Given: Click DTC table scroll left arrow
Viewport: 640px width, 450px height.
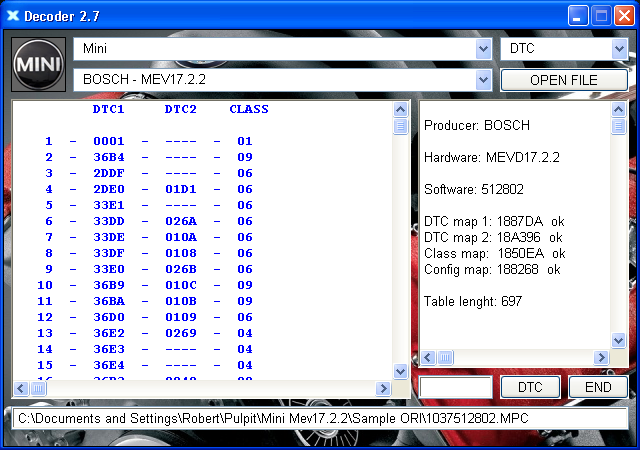Looking at the screenshot, I should tap(21, 388).
